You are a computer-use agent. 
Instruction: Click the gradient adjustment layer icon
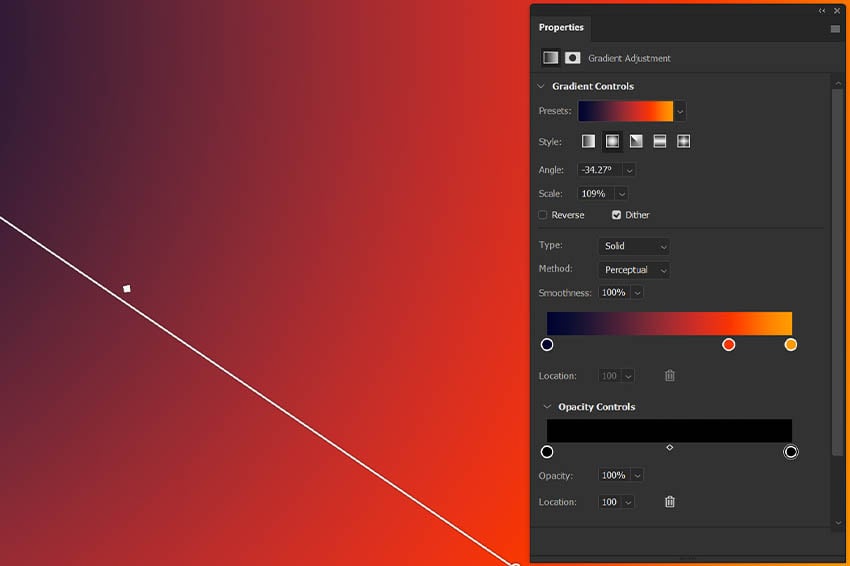[x=550, y=57]
